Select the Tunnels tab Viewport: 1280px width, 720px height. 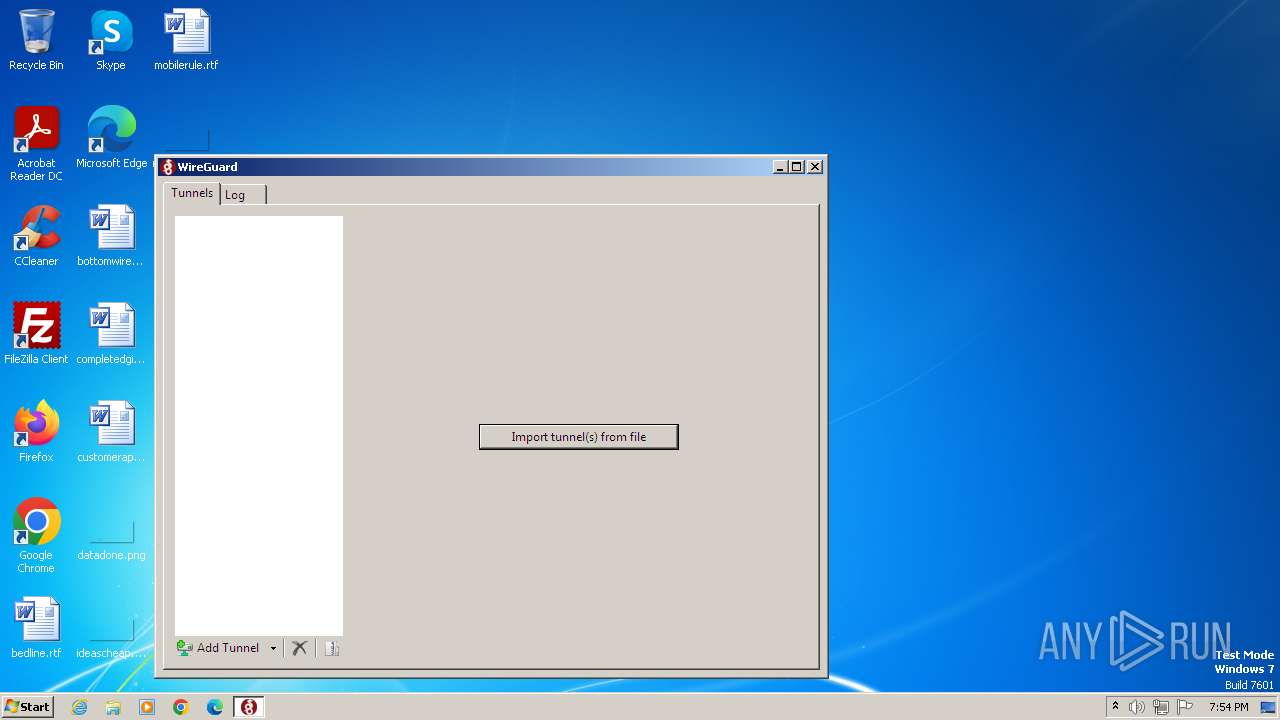(x=192, y=193)
